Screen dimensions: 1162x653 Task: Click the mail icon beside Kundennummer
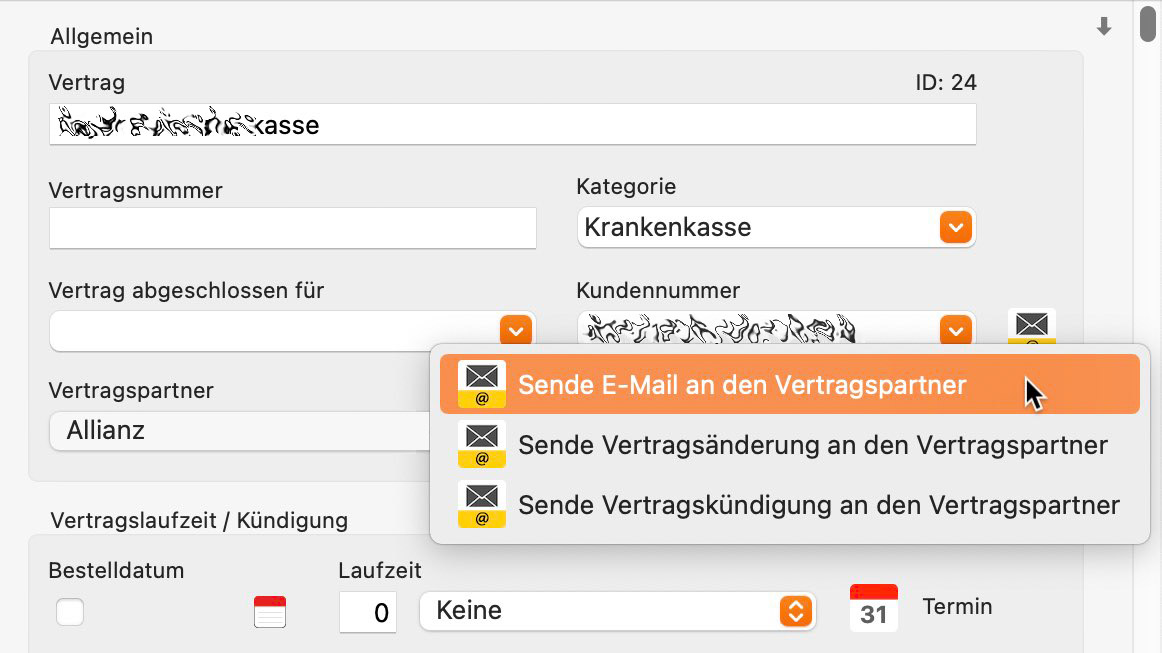coord(1031,326)
